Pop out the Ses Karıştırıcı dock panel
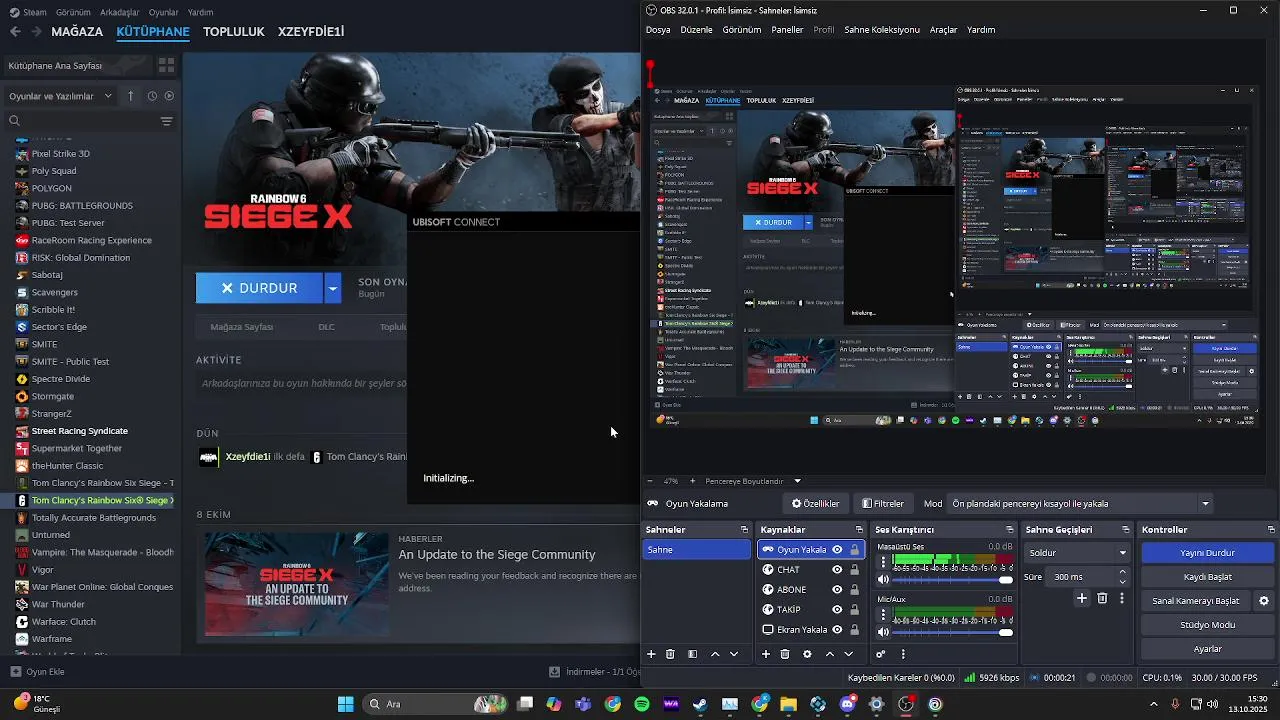This screenshot has width=1280, height=720. pos(1011,530)
